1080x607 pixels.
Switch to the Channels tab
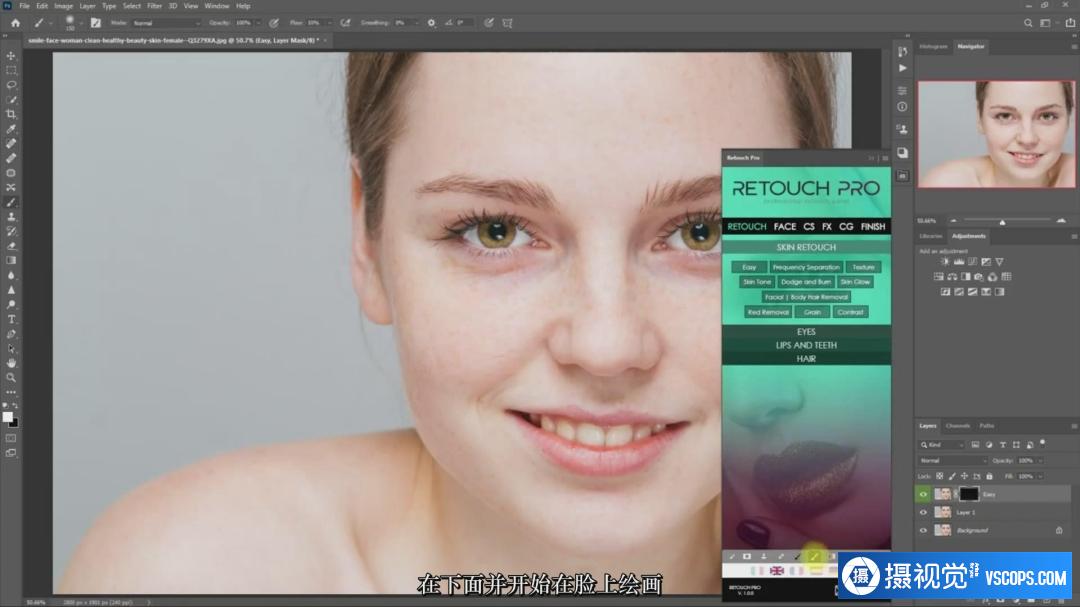click(957, 426)
